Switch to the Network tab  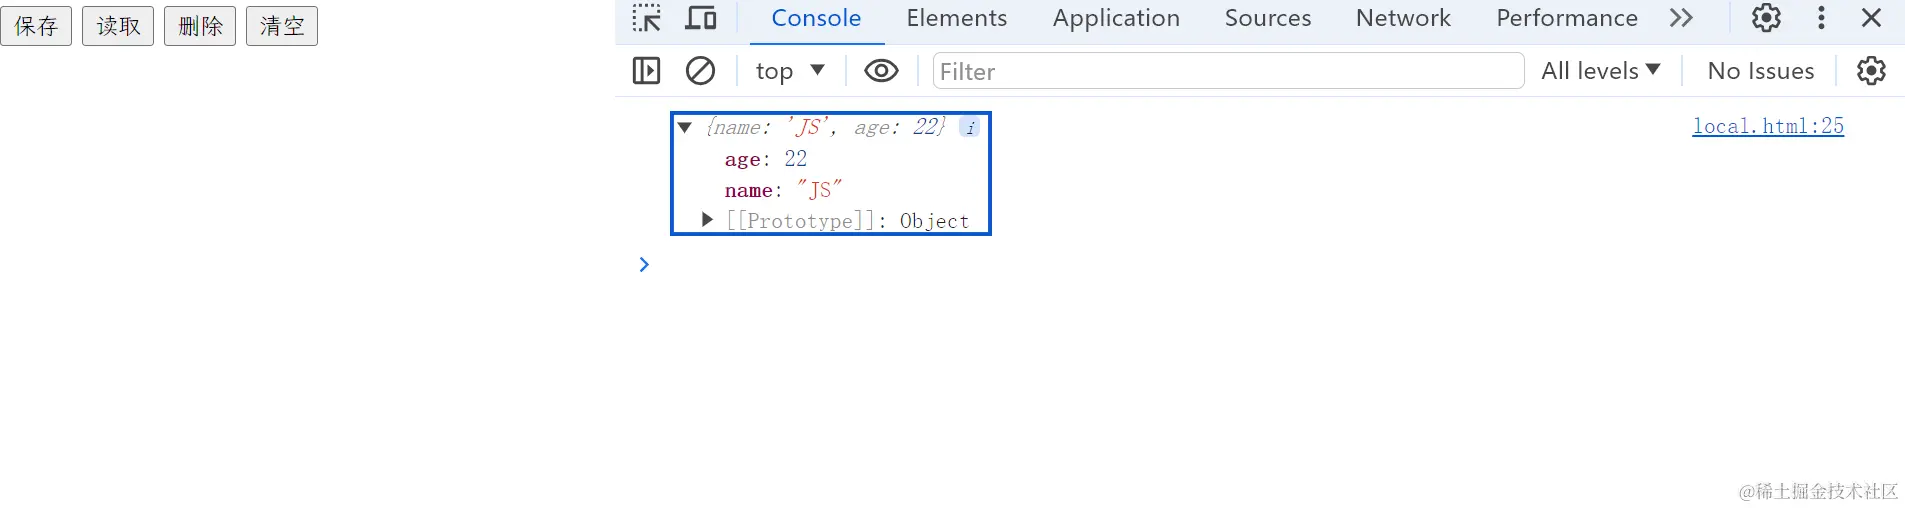point(1402,18)
